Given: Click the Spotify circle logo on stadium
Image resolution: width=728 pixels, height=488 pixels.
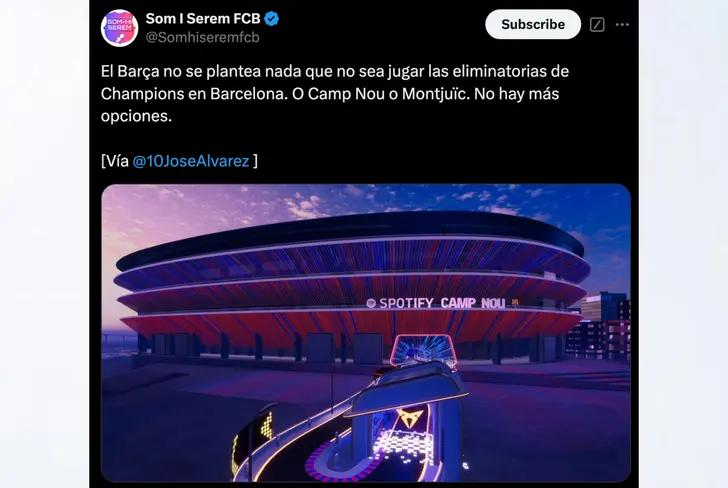Looking at the screenshot, I should 371,303.
